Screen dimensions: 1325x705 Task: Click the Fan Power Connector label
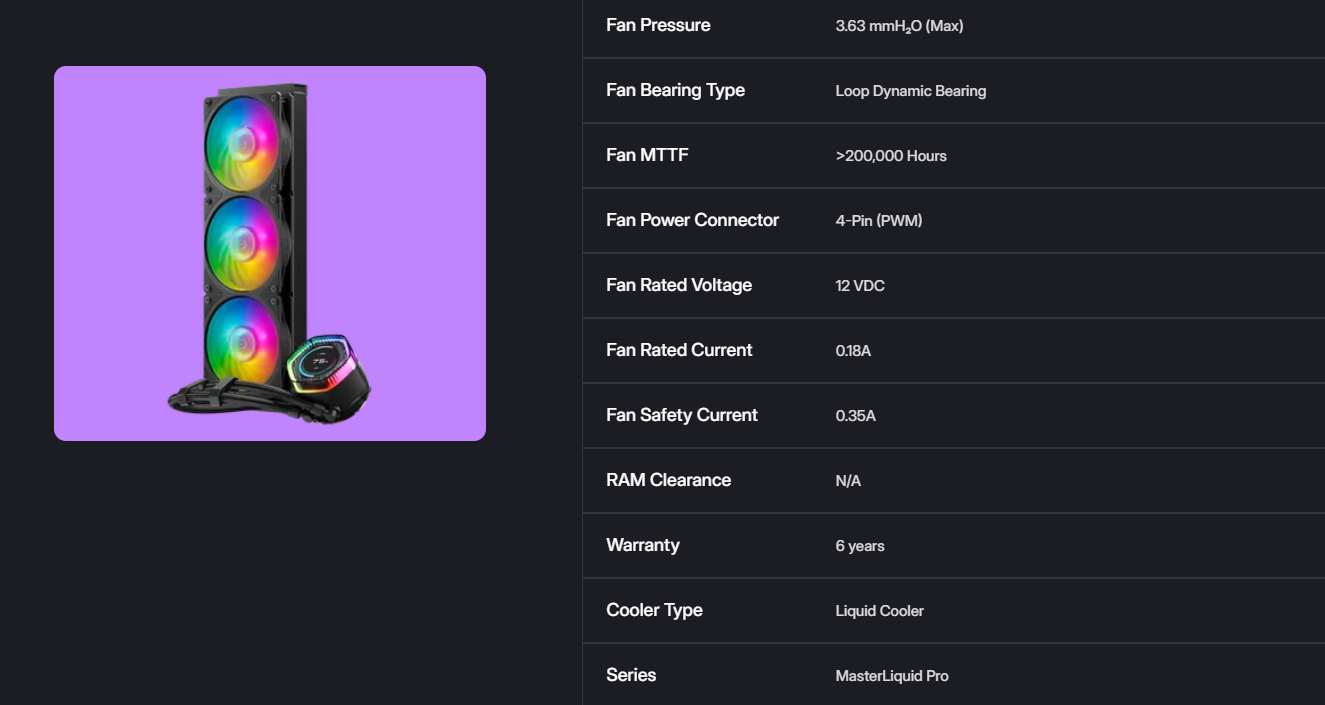(692, 220)
